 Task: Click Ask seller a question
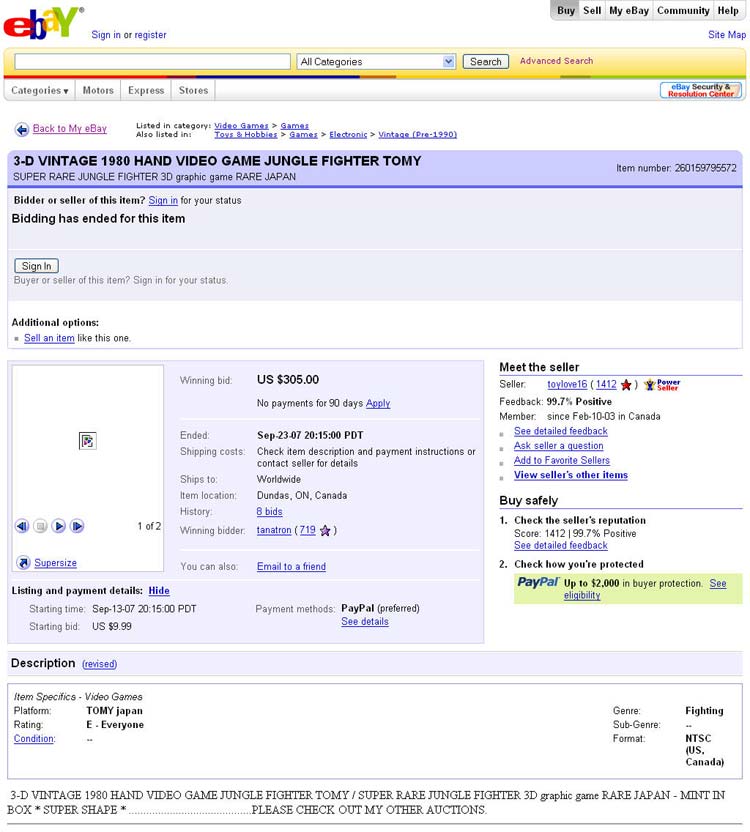(x=558, y=446)
